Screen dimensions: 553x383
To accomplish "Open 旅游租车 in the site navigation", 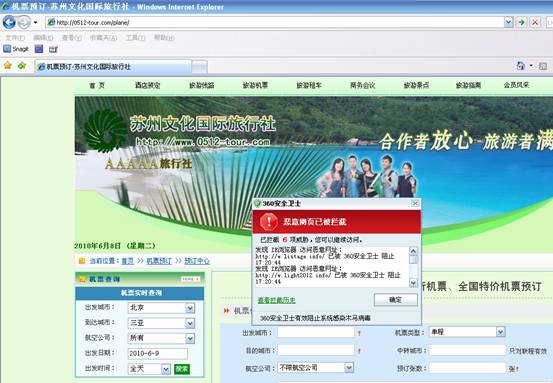I will [309, 85].
